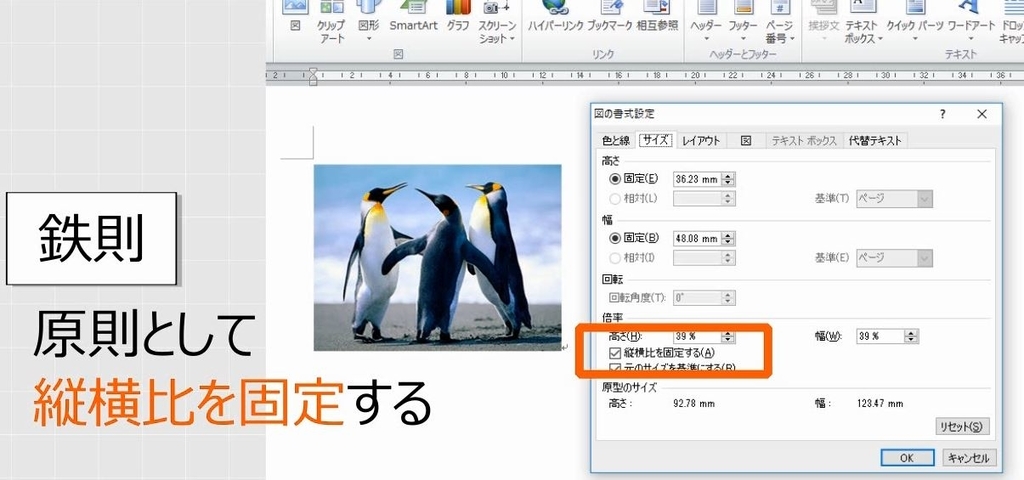The image size is (1024, 480).
Task: Insert a SmartArt graphic
Action: point(413,18)
